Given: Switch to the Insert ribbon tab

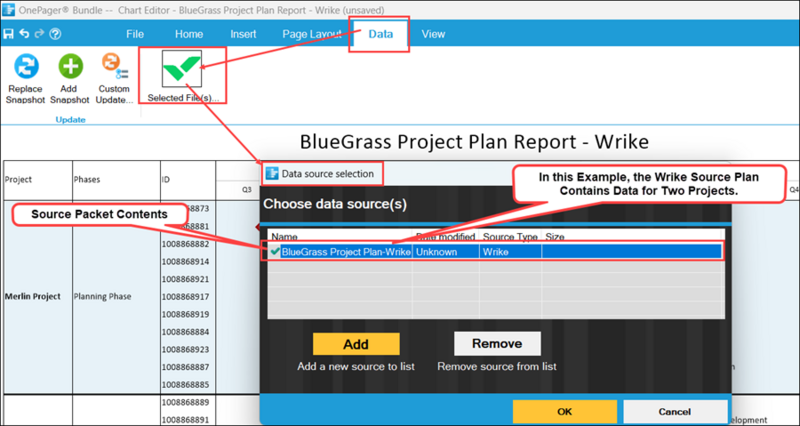Looking at the screenshot, I should pyautogui.click(x=243, y=34).
